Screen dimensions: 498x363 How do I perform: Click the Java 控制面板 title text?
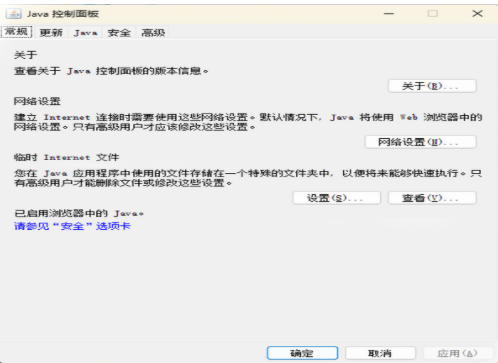[x=63, y=14]
